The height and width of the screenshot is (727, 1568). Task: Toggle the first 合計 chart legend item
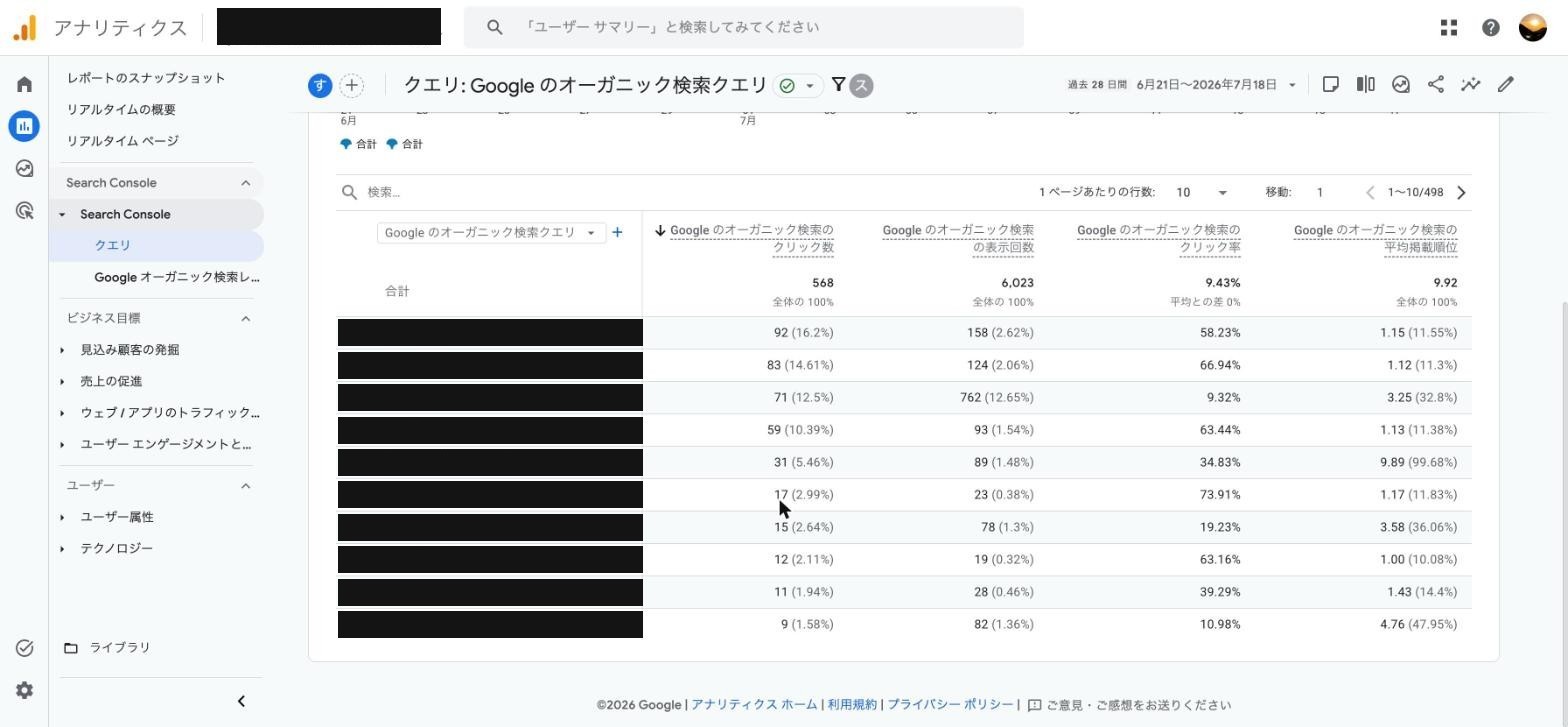[358, 144]
